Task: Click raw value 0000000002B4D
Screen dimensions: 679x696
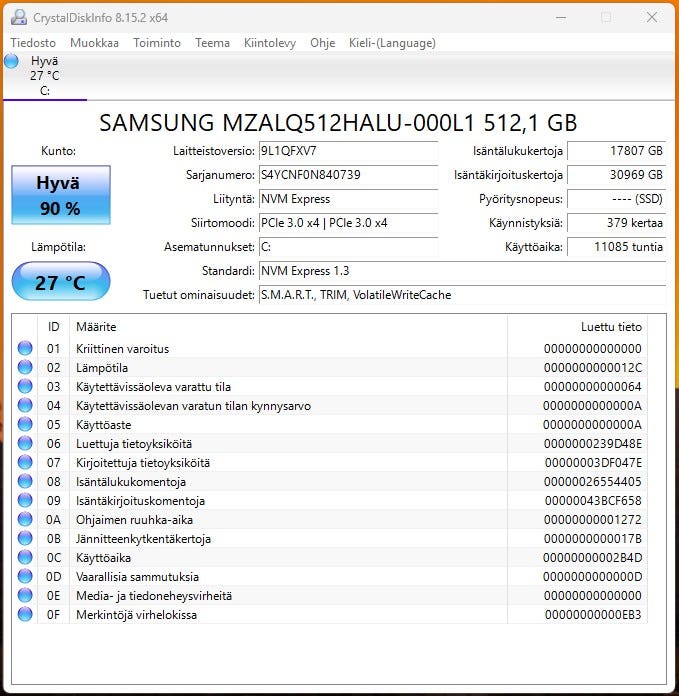Action: coord(593,558)
